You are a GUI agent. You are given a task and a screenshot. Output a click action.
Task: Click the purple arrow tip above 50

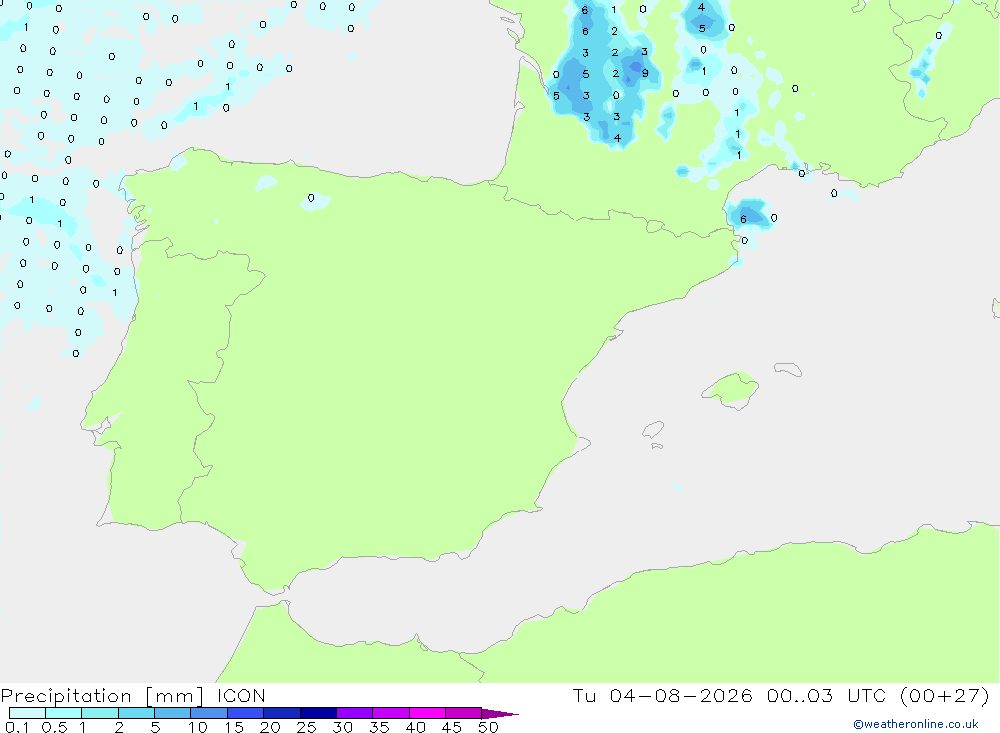499,714
